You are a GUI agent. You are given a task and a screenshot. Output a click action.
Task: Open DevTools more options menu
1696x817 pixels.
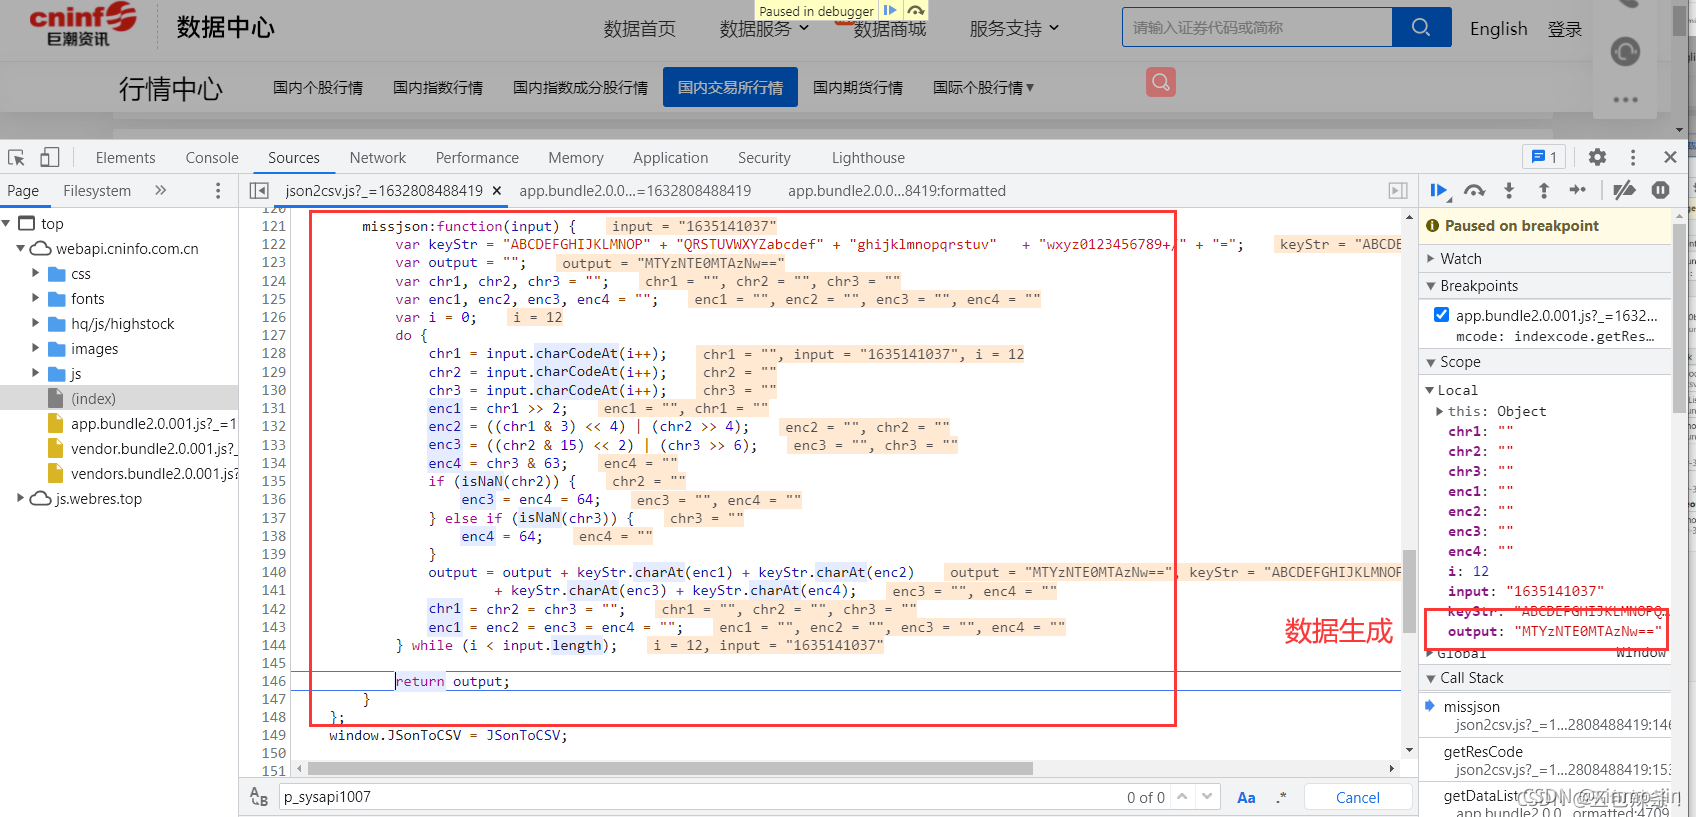tap(1633, 157)
